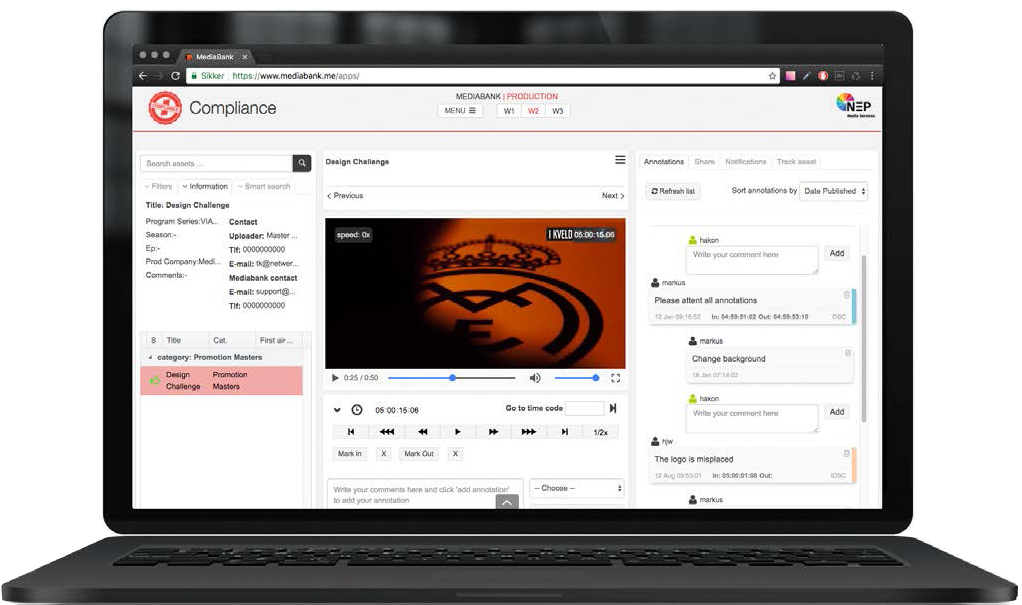Screen dimensions: 1022x605
Task: Click the browser address bar URL
Action: click(x=295, y=76)
